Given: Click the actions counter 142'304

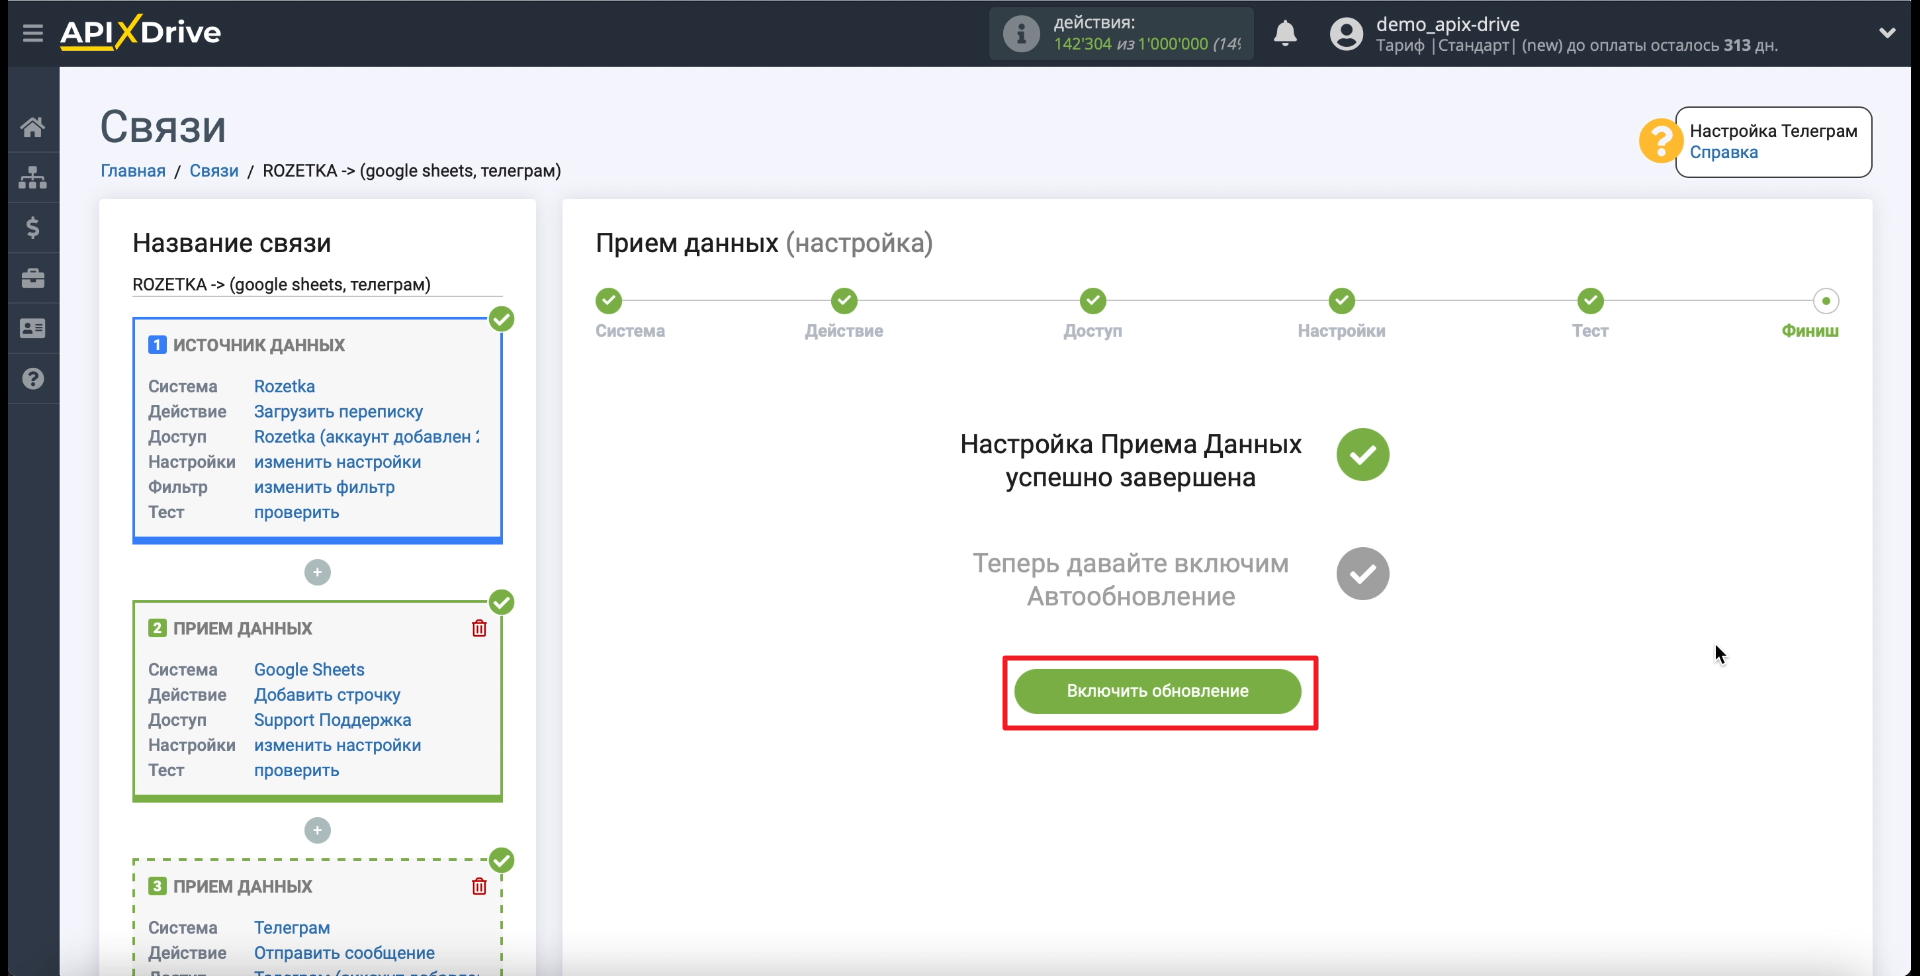Looking at the screenshot, I should pyautogui.click(x=1082, y=44).
